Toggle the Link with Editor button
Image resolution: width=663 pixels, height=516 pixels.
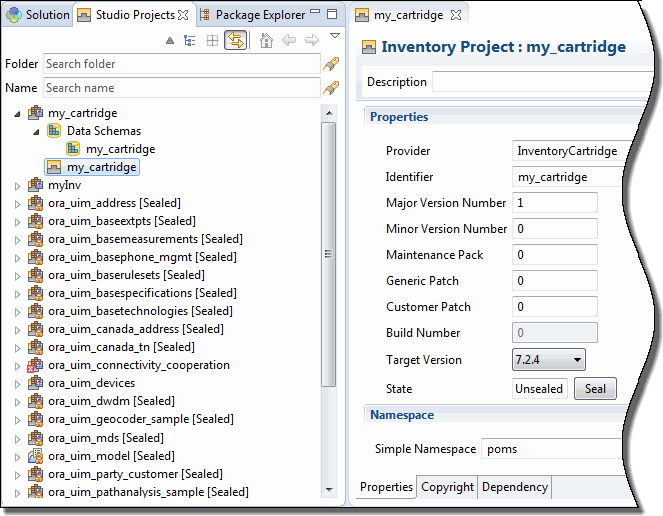click(237, 41)
